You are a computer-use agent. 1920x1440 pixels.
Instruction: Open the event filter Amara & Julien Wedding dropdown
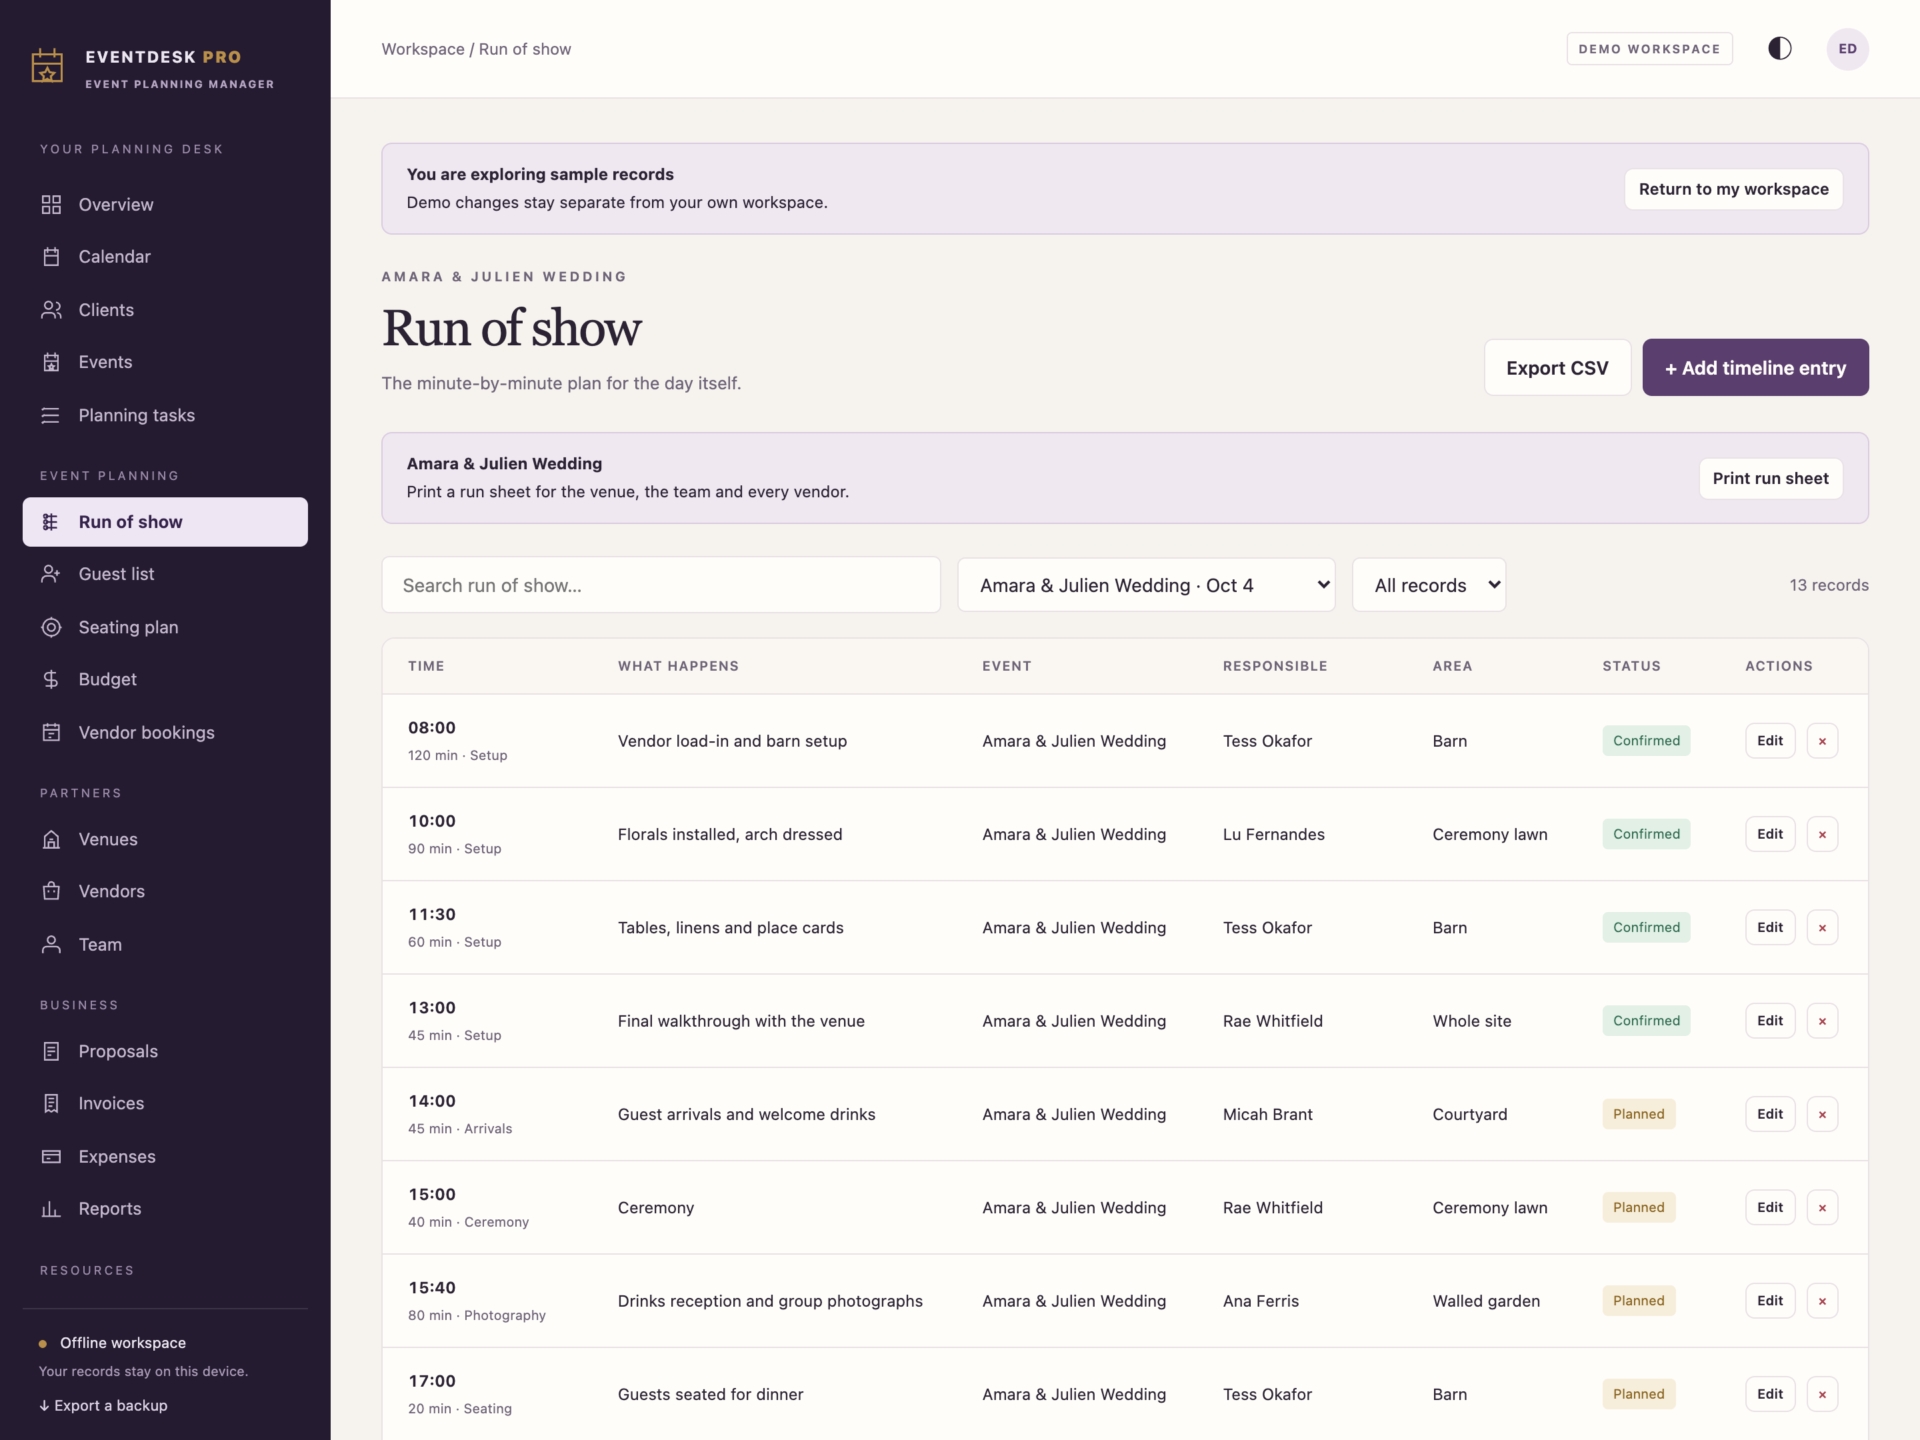click(x=1146, y=585)
